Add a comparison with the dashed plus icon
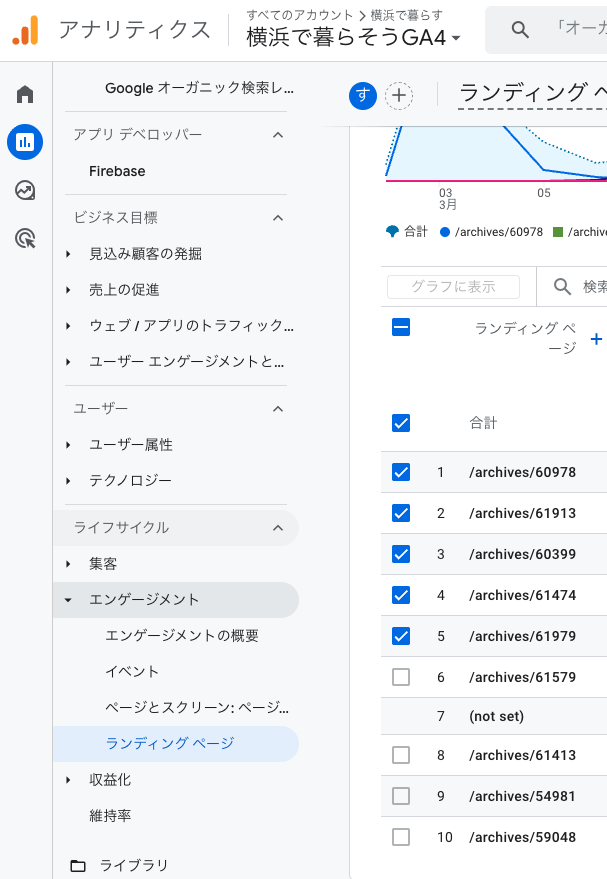The width and height of the screenshot is (607, 879). [398, 94]
